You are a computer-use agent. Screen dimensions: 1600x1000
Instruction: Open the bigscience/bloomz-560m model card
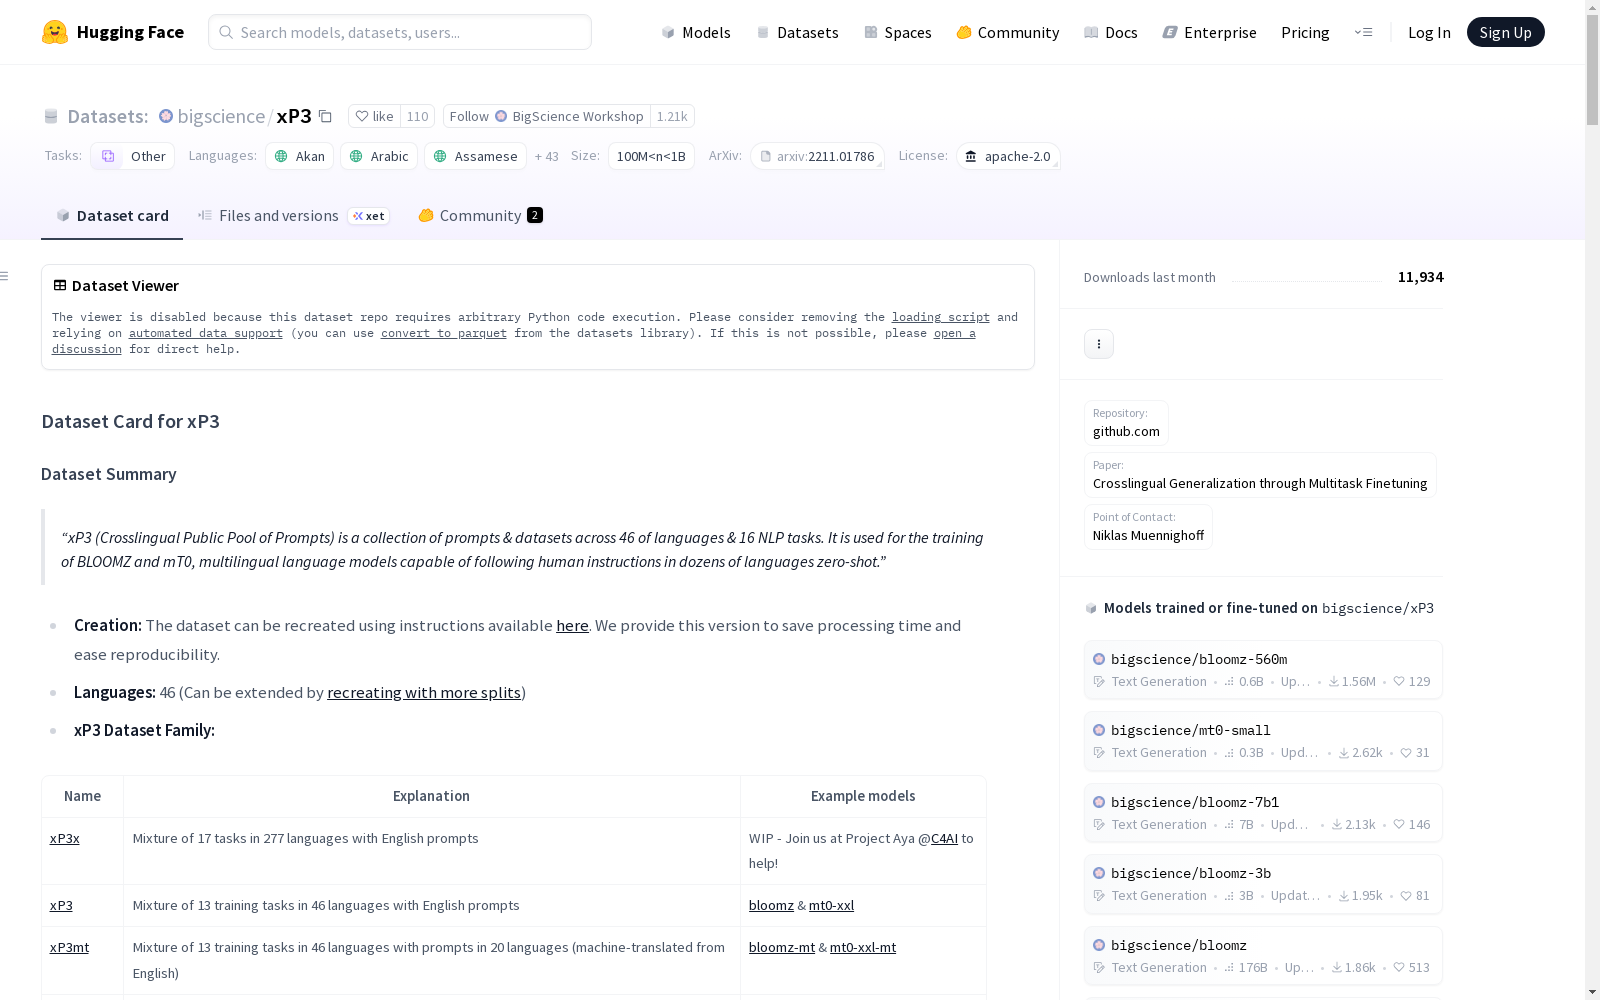[x=1263, y=670]
